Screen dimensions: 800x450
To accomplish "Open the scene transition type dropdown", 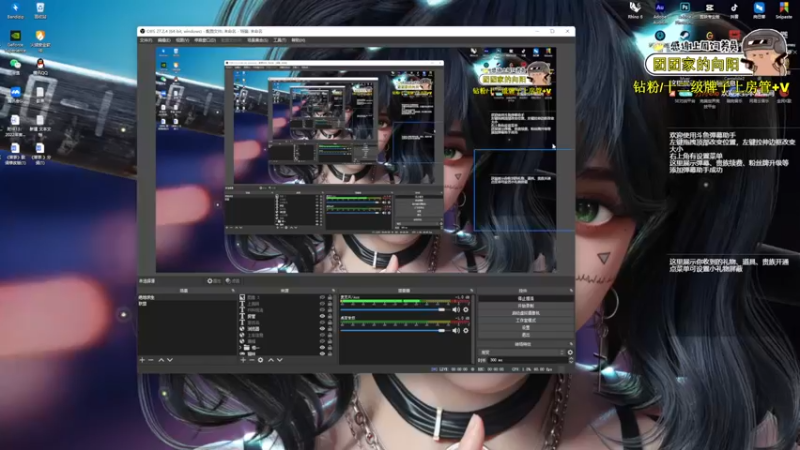I will (522, 352).
